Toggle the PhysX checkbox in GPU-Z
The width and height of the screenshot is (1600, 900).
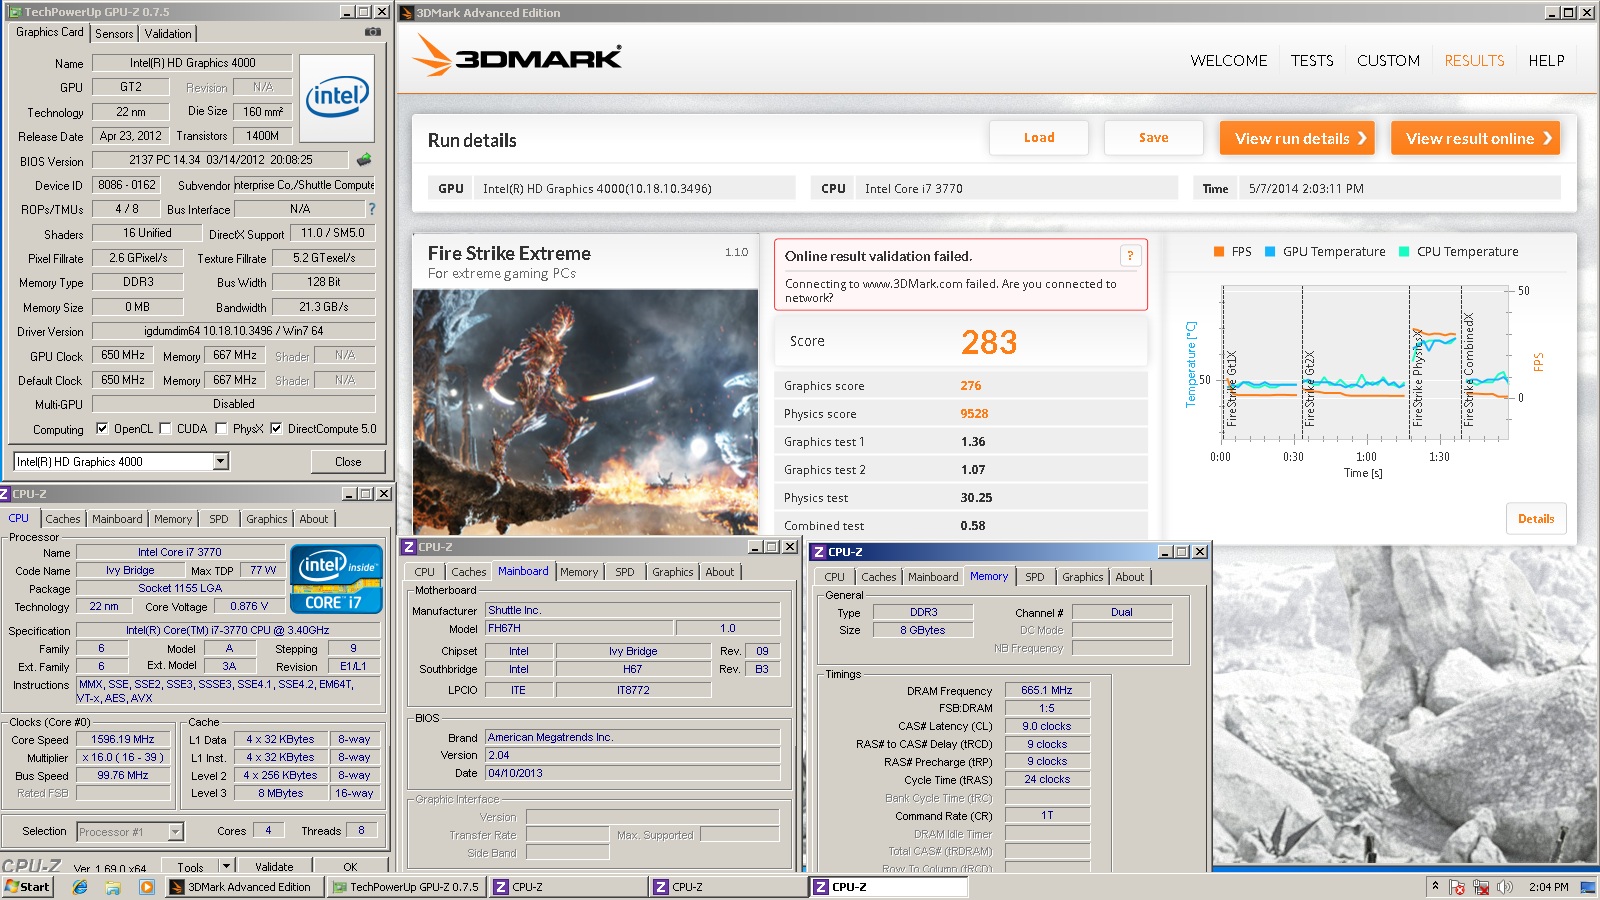(221, 428)
